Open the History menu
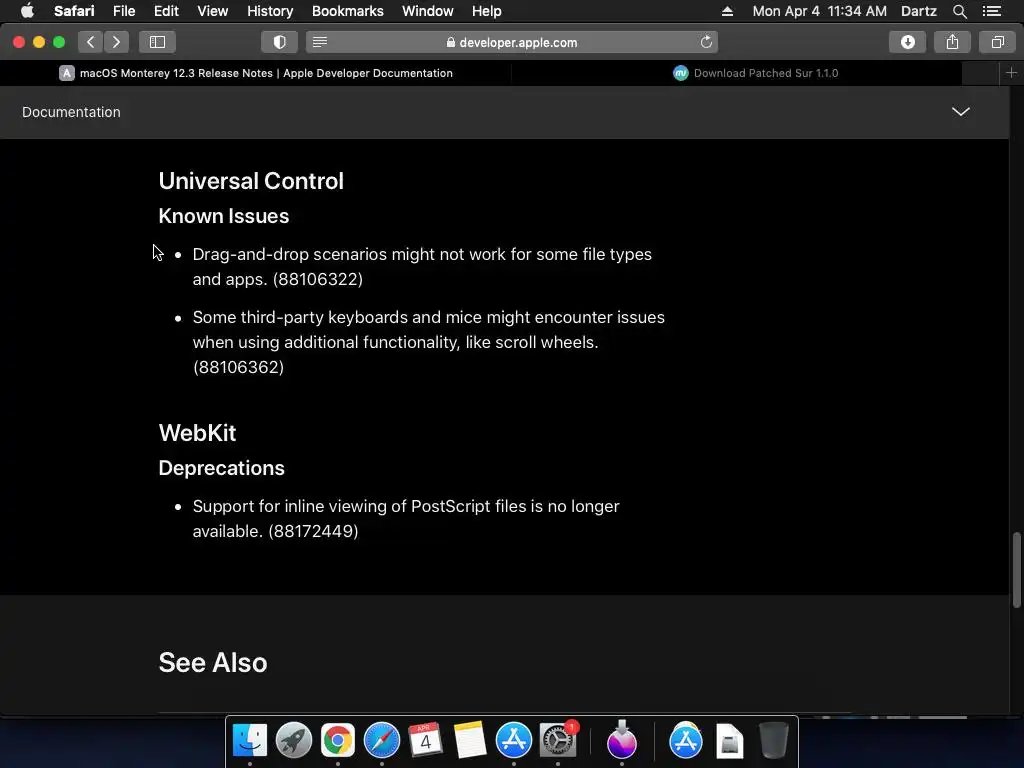Image resolution: width=1024 pixels, height=768 pixels. [270, 11]
